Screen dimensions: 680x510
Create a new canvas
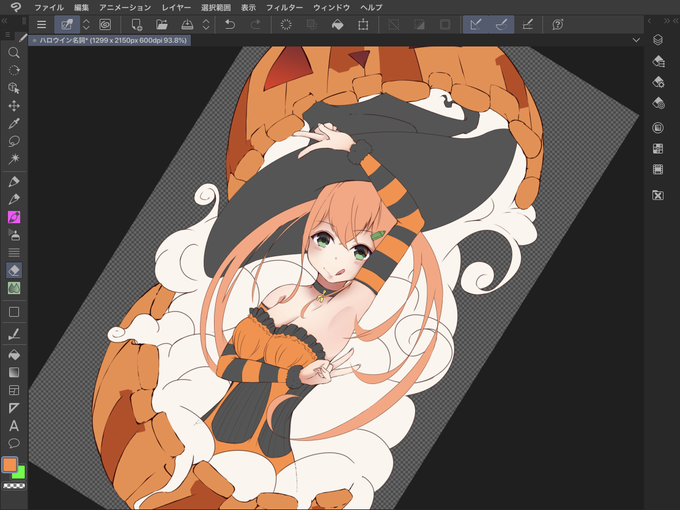coord(137,25)
